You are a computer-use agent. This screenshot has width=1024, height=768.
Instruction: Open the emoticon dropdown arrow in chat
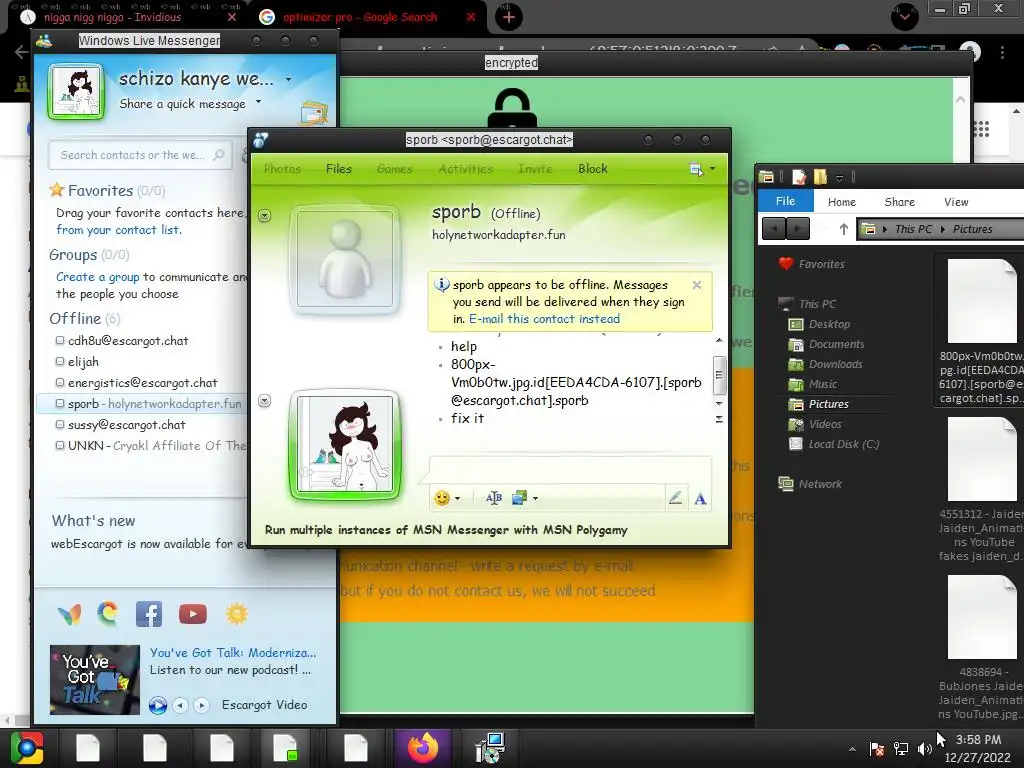pos(458,499)
